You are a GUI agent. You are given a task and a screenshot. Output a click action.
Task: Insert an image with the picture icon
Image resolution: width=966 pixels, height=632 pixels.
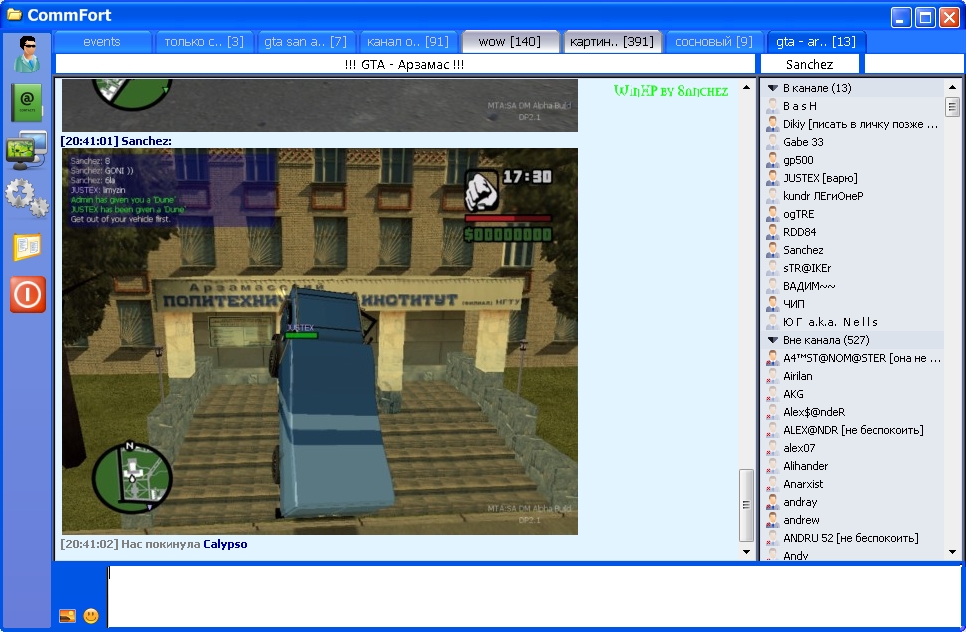67,616
